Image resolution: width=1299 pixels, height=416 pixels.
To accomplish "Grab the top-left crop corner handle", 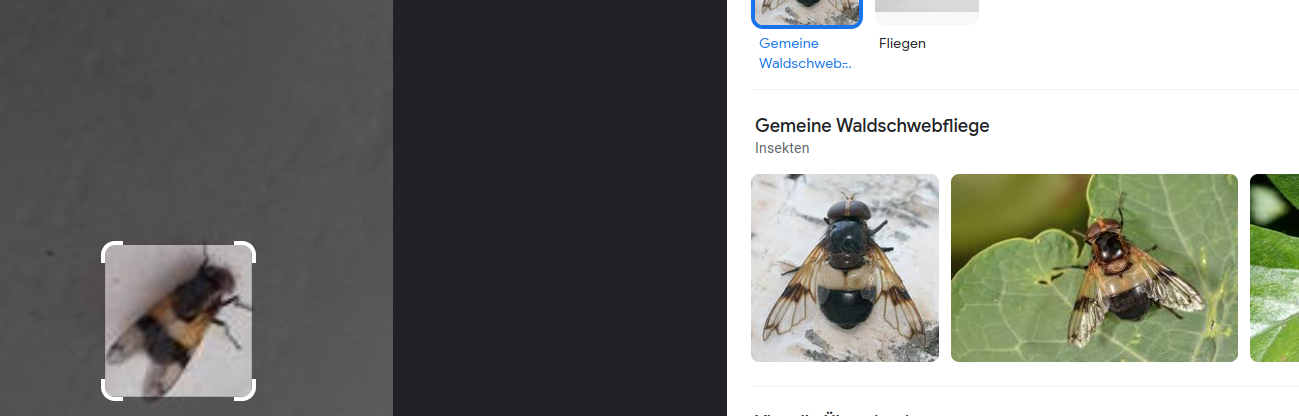I will [x=110, y=250].
